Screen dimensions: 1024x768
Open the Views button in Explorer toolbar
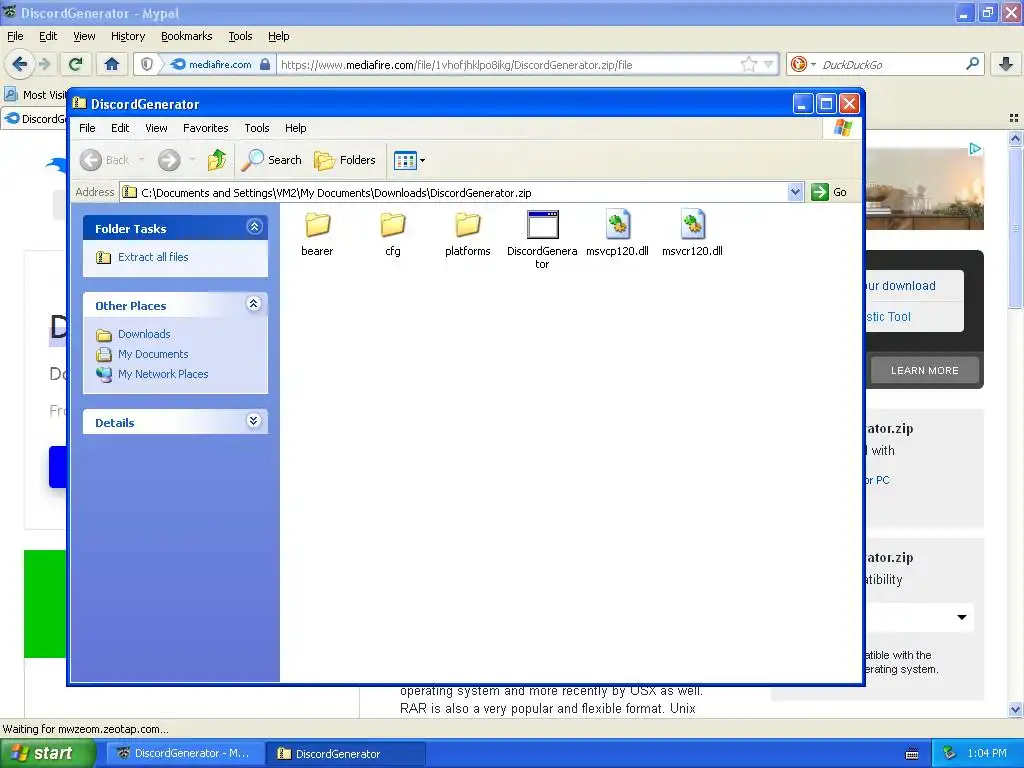[409, 160]
